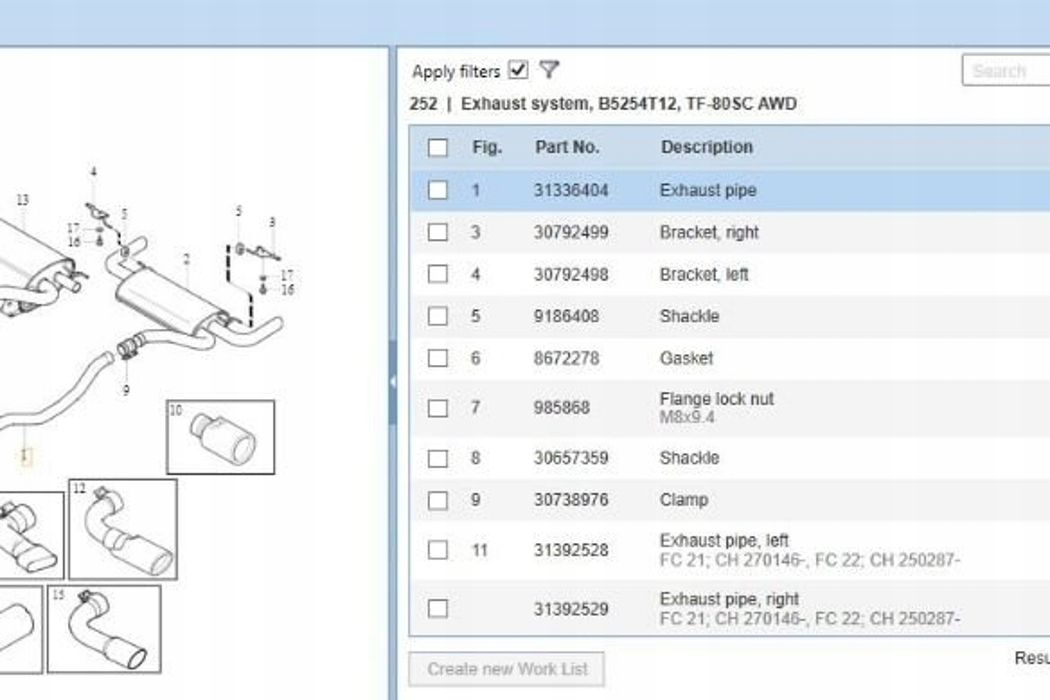This screenshot has height=700, width=1050.
Task: Select part number 985868
Action: pos(561,408)
